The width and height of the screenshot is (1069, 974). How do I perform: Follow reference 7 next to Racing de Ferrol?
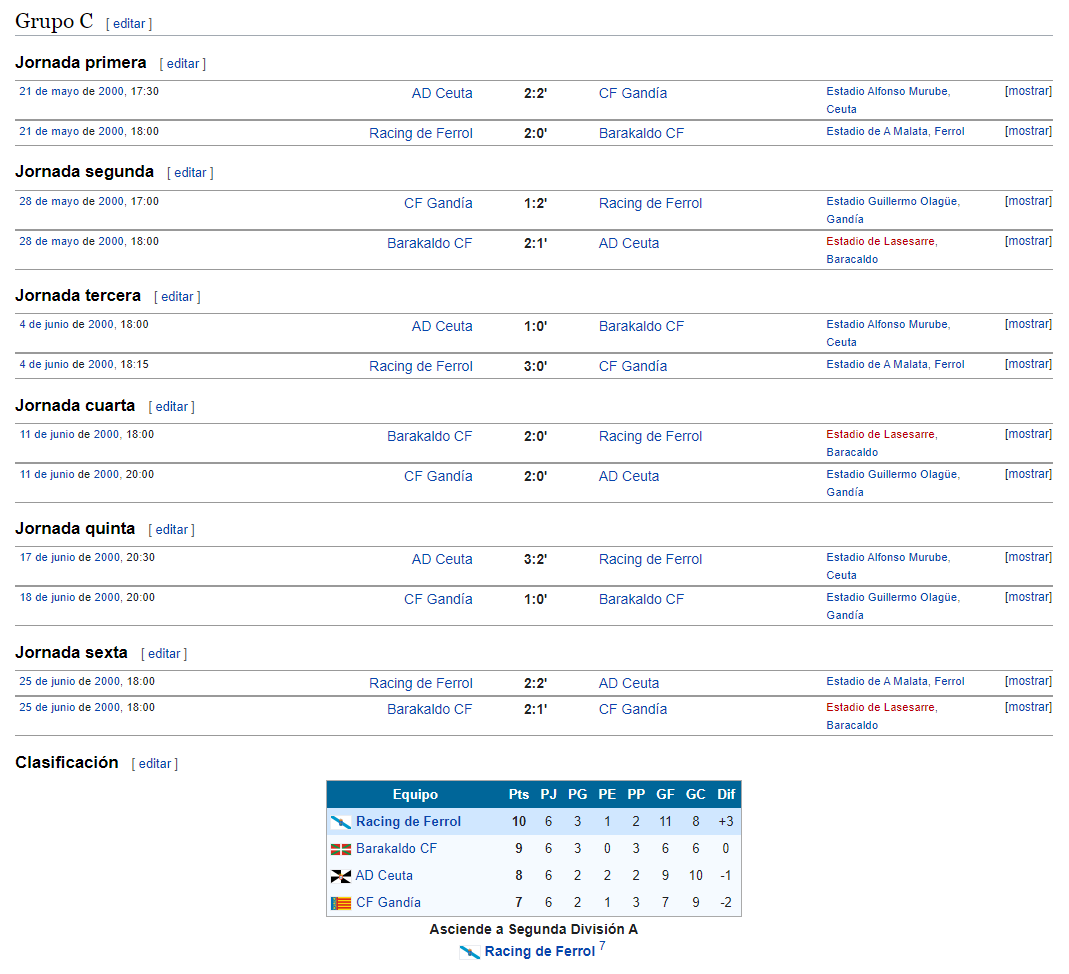pyautogui.click(x=602, y=945)
